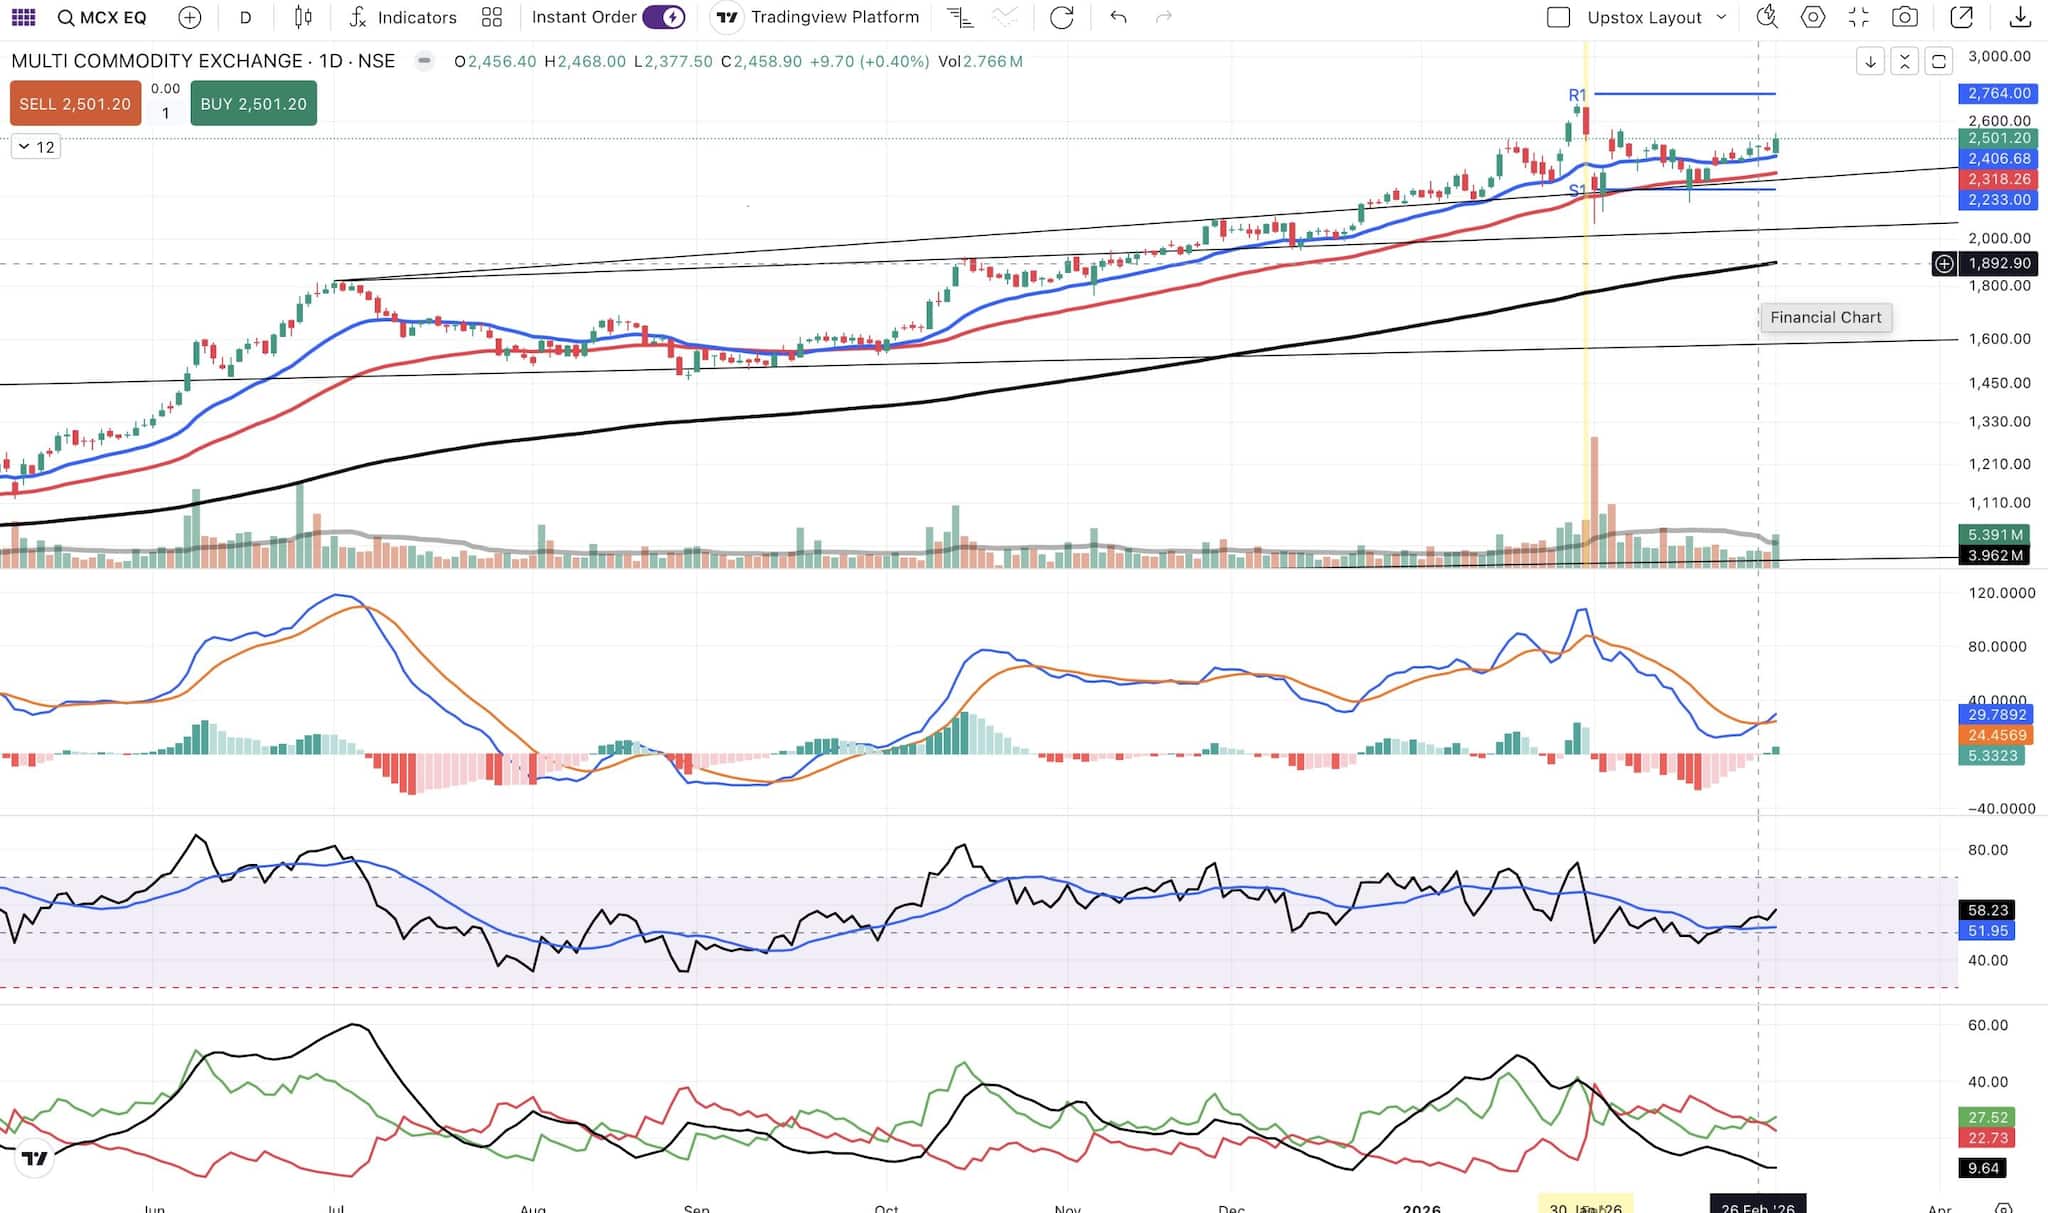The width and height of the screenshot is (2048, 1213).
Task: Open the Indicators panel
Action: [x=403, y=17]
